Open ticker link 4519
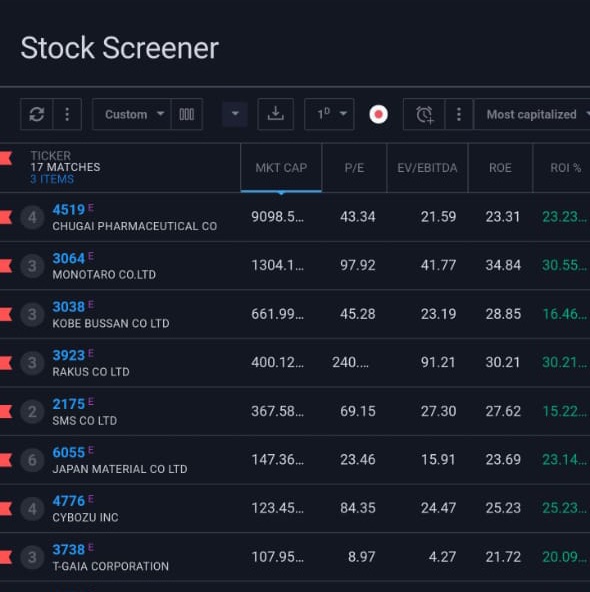590x592 pixels. click(69, 210)
